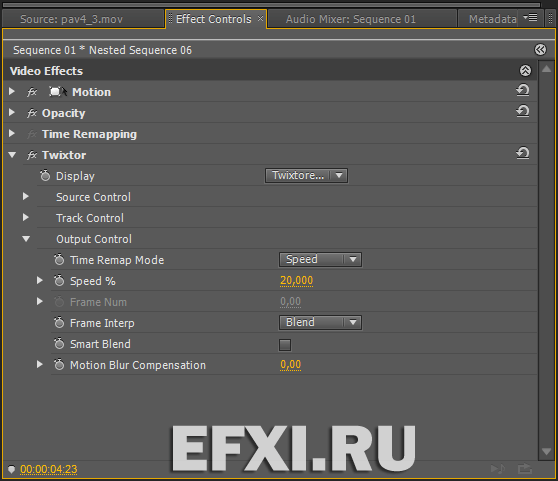The height and width of the screenshot is (481, 558).
Task: Click the Speed % value 20,000
Action: point(296,281)
